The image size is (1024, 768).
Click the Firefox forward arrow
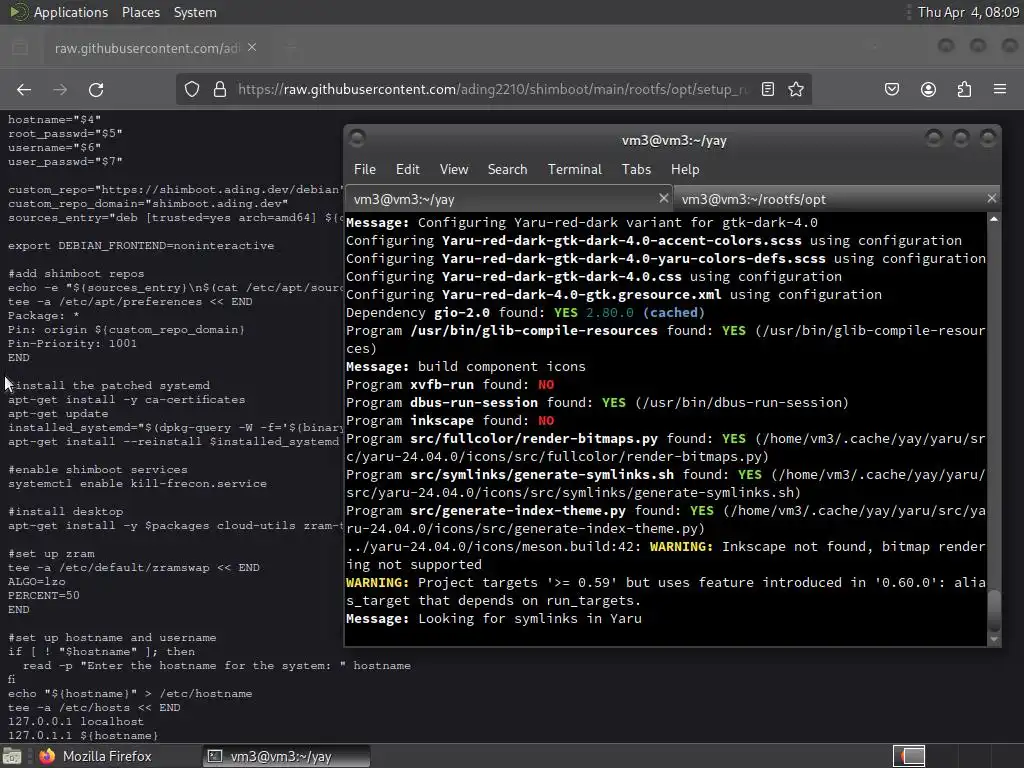click(60, 89)
